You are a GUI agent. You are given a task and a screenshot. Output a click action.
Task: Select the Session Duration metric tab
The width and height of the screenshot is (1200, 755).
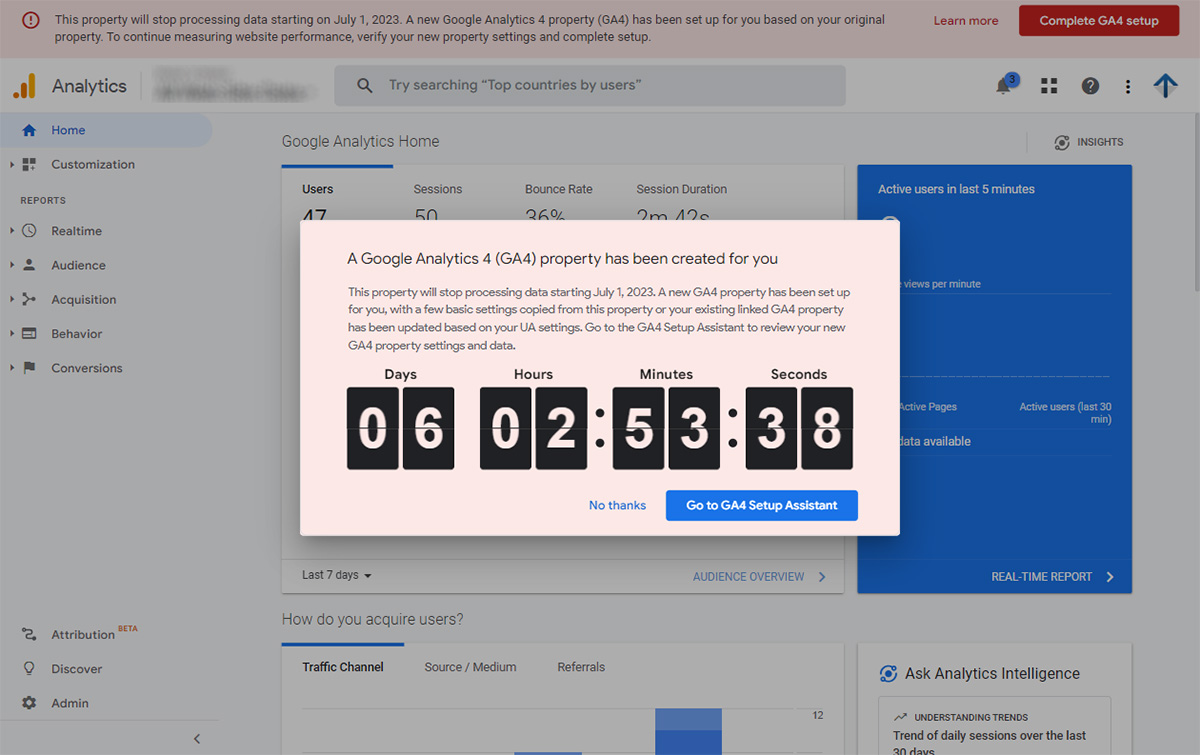(x=682, y=189)
